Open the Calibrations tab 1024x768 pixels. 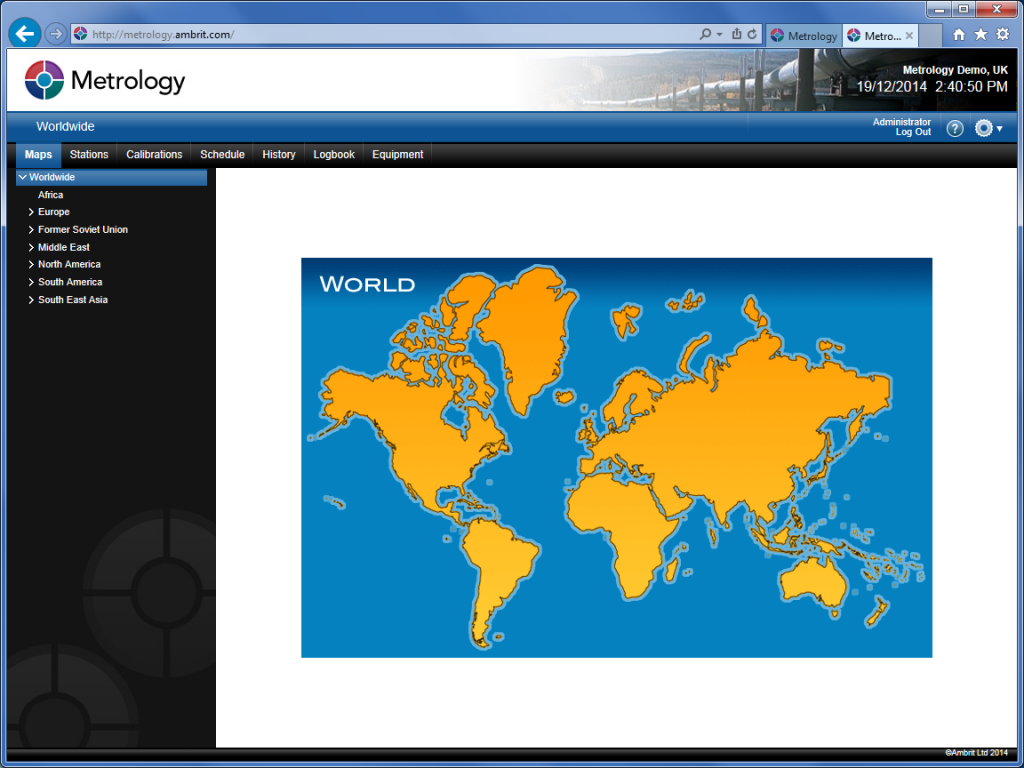[154, 154]
